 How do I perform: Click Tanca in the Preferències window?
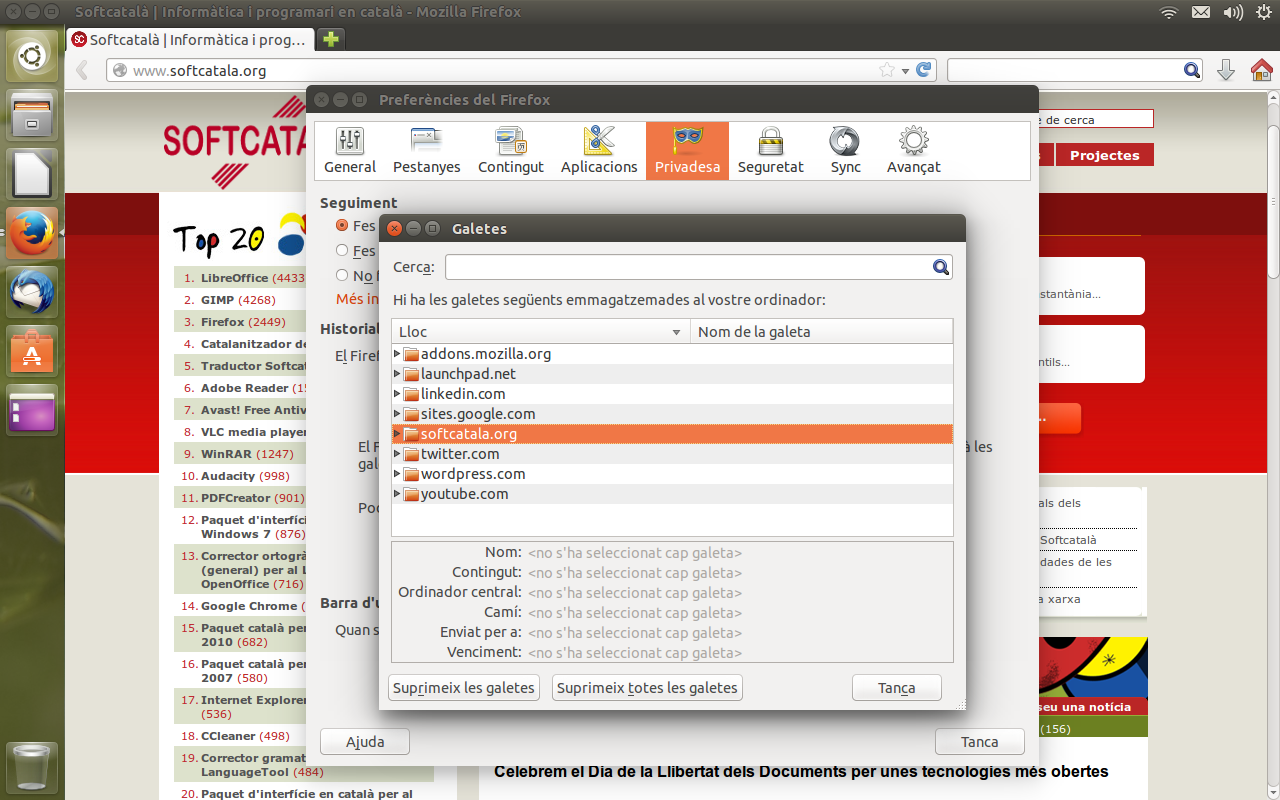point(980,742)
